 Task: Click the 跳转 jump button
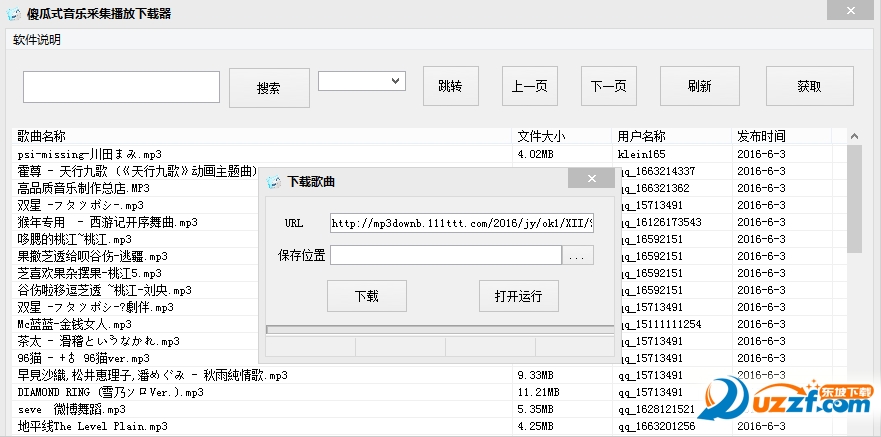pyautogui.click(x=450, y=86)
